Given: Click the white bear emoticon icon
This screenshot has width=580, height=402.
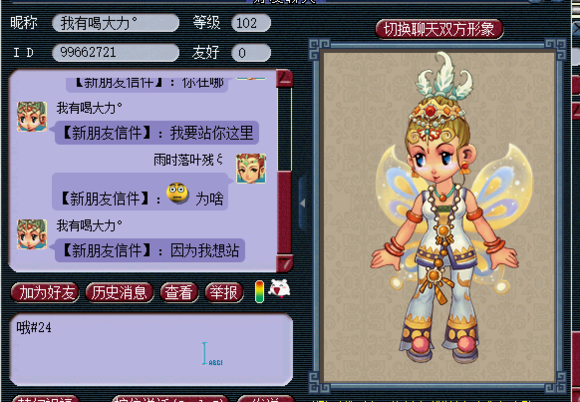Looking at the screenshot, I should [279, 289].
